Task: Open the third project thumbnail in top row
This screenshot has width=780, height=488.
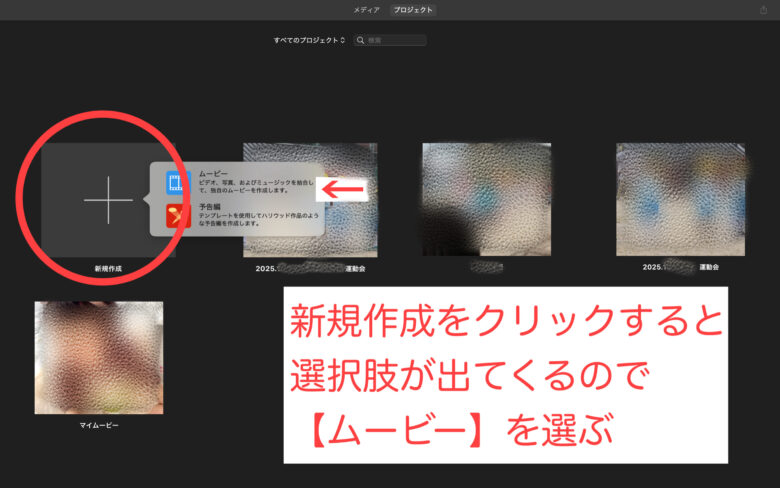Action: [x=486, y=199]
